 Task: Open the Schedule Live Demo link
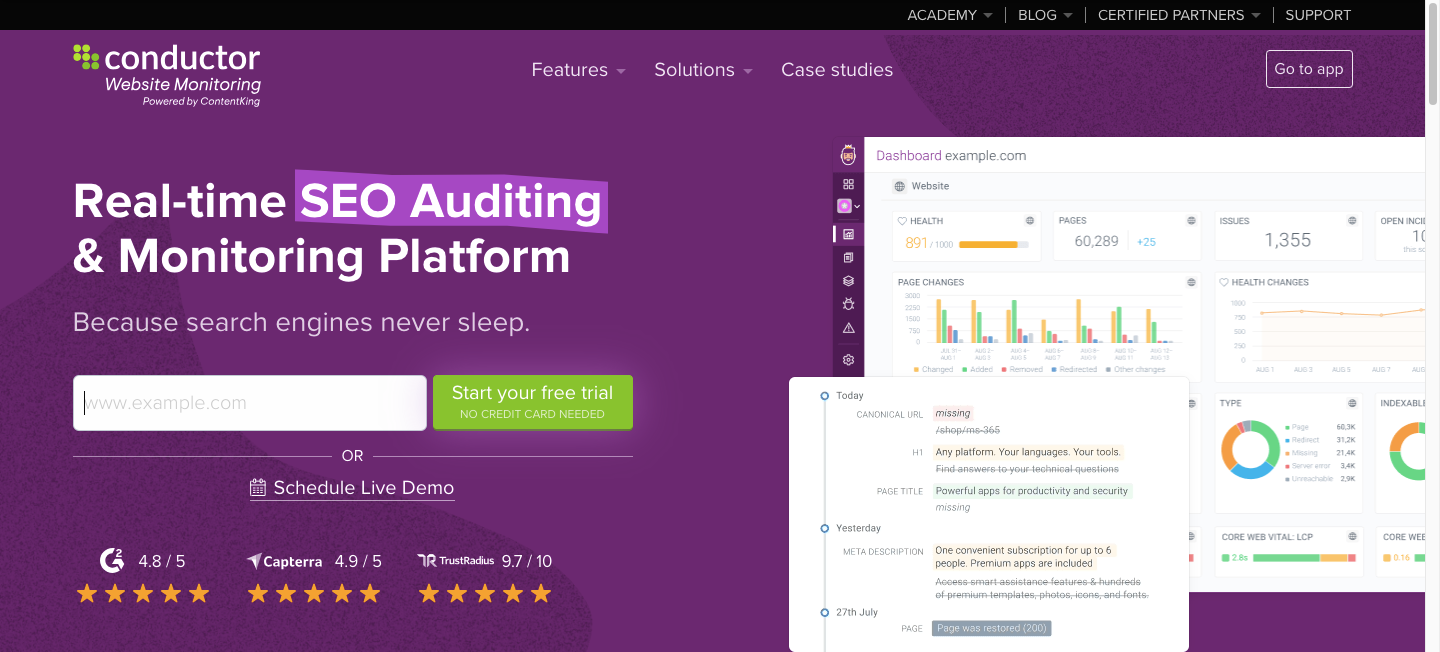pos(352,488)
